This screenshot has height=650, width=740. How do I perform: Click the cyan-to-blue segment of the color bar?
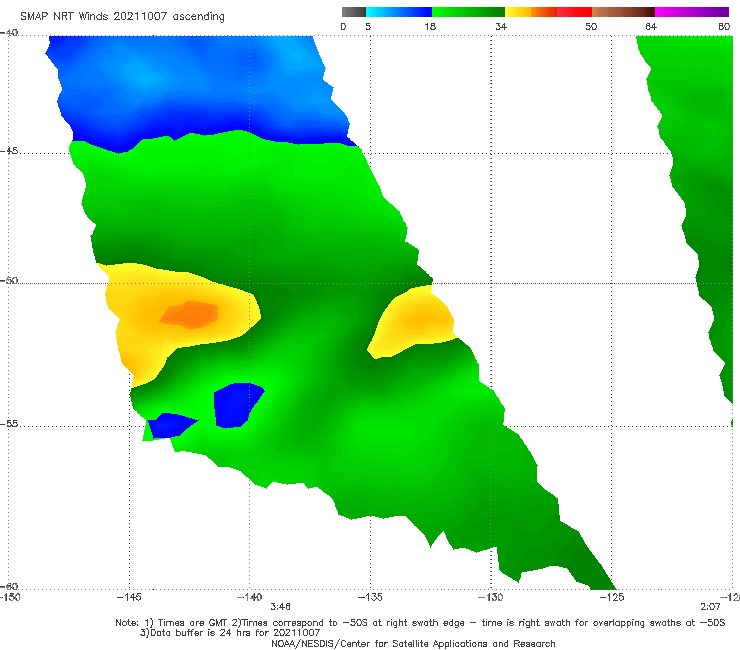click(x=399, y=12)
